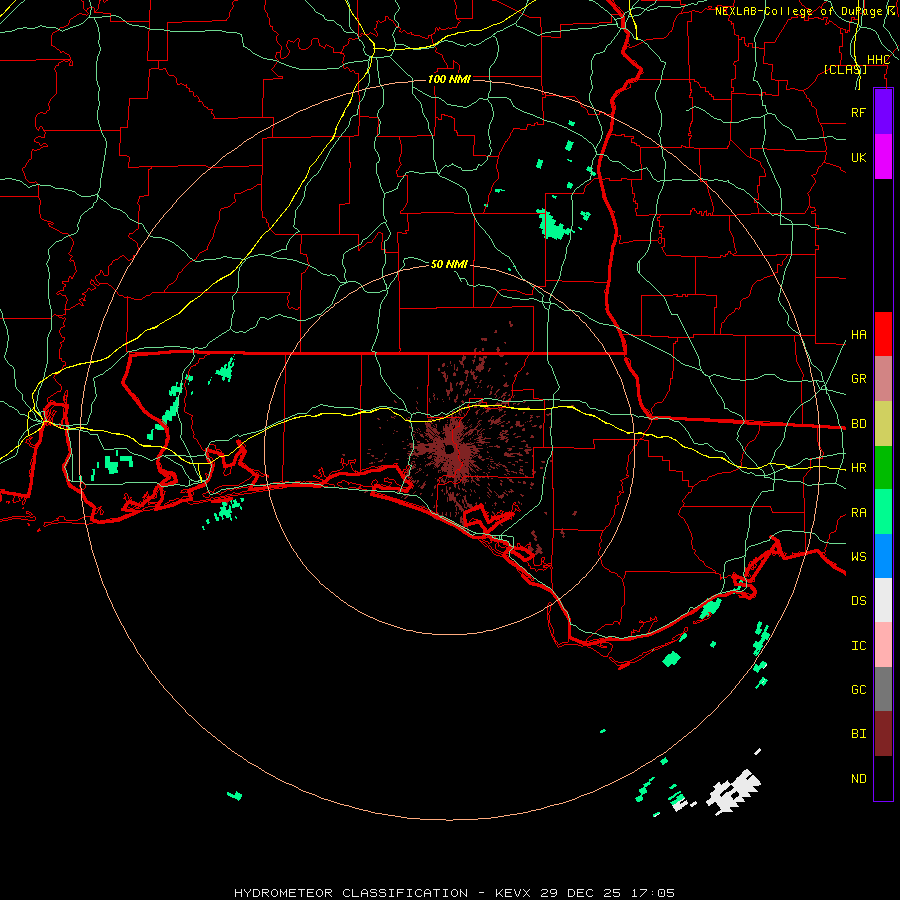Select the BD yellow legend block
This screenshot has width=900, height=900.
883,424
